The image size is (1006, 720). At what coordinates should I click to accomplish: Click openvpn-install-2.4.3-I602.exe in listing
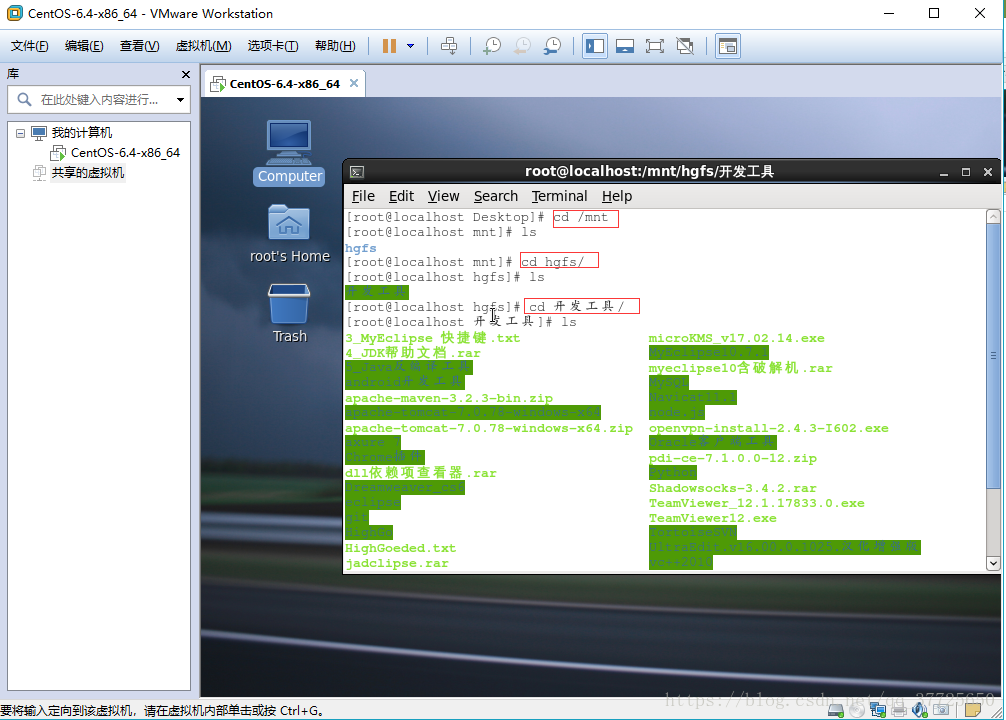tap(769, 429)
